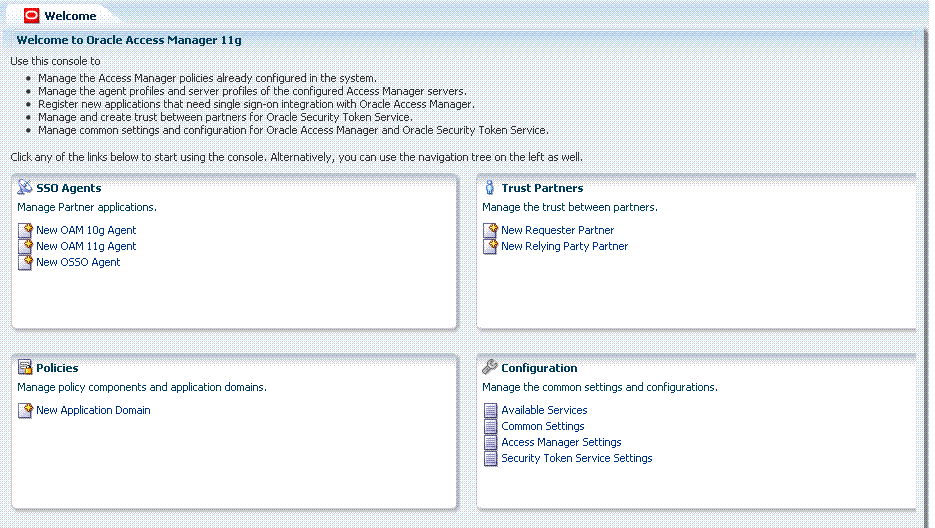Click the Security Token Service Settings icon
Screen dimensions: 935x528
(x=490, y=459)
